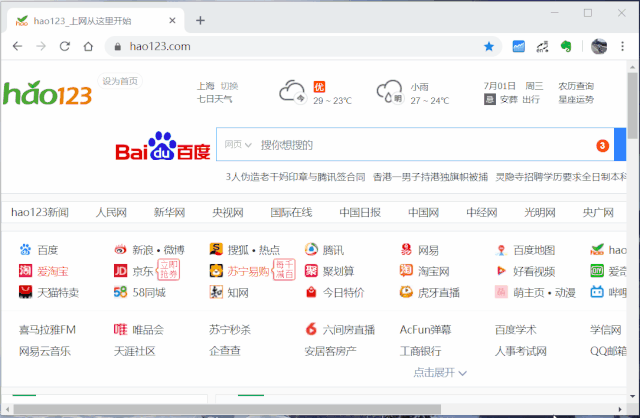Go back using the browser back arrow
640x418 pixels.
17,46
